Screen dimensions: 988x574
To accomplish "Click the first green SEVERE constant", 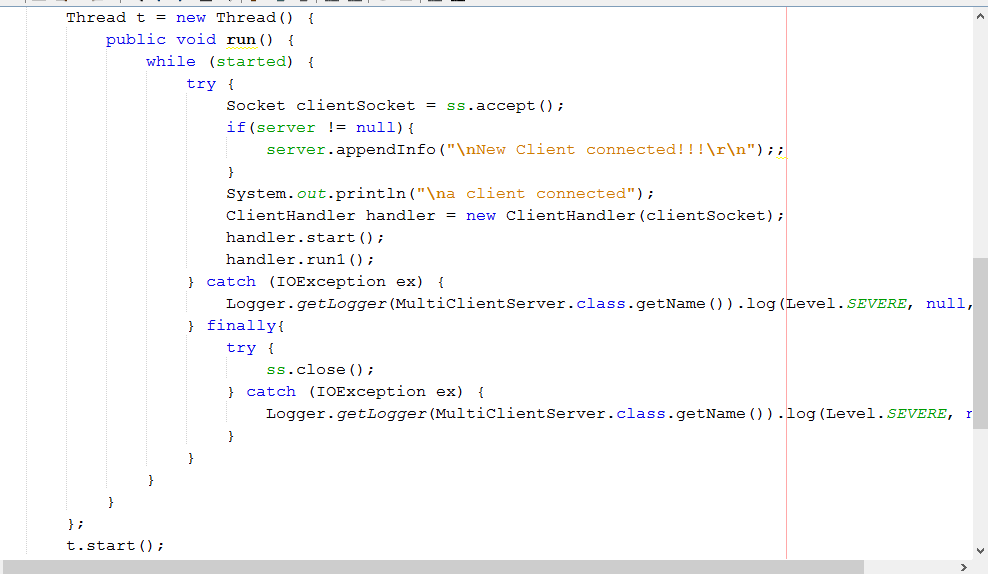I will pyautogui.click(x=876, y=304).
